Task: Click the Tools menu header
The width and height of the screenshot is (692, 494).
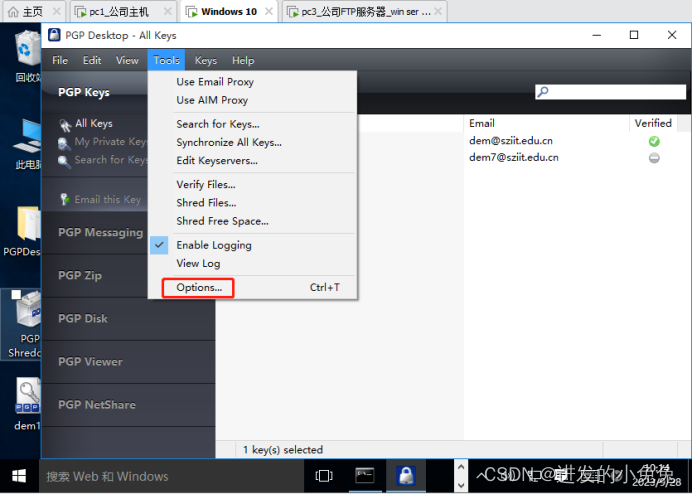Action: click(166, 60)
